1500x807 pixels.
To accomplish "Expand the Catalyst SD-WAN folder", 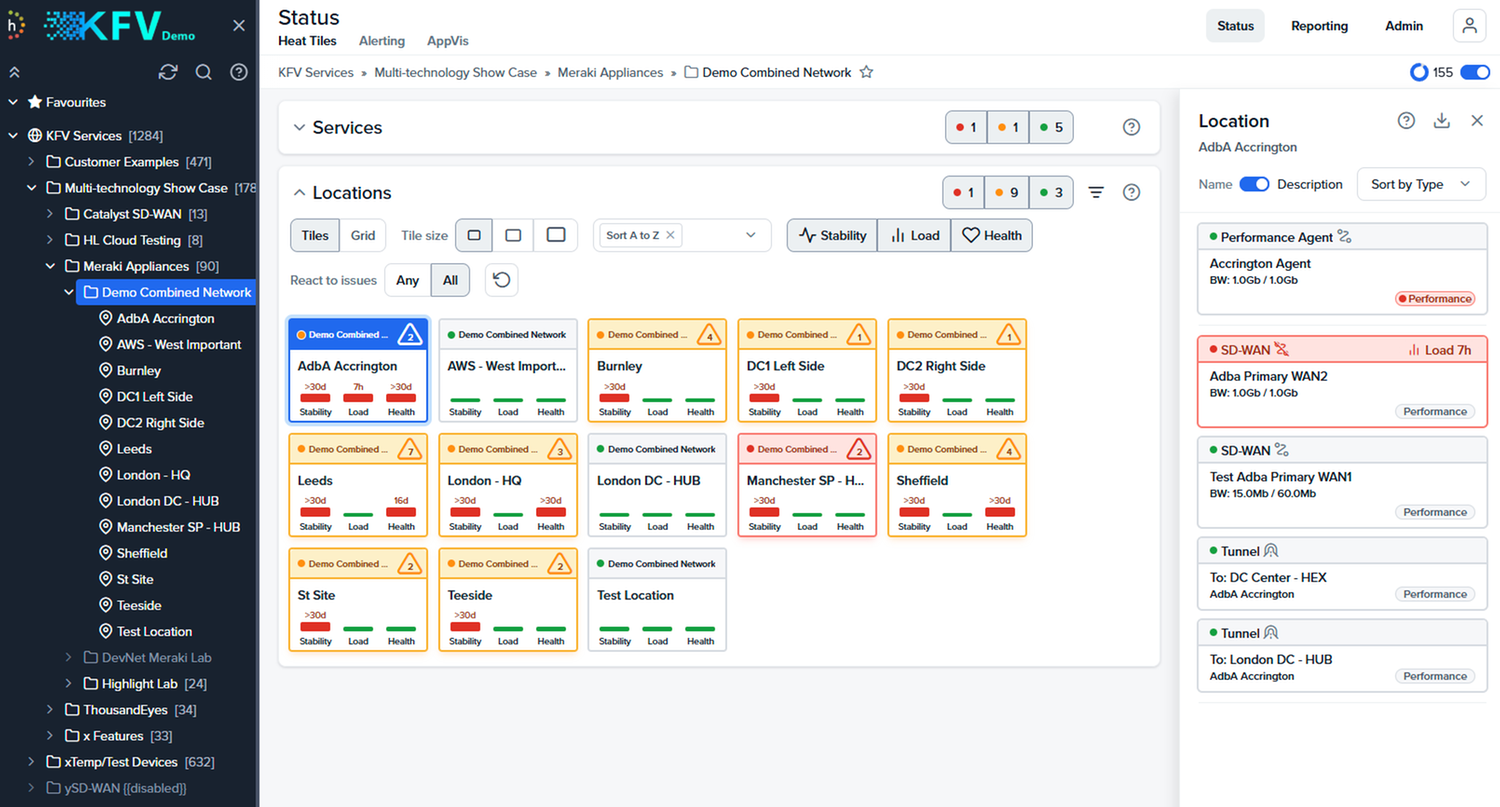I will (x=51, y=214).
